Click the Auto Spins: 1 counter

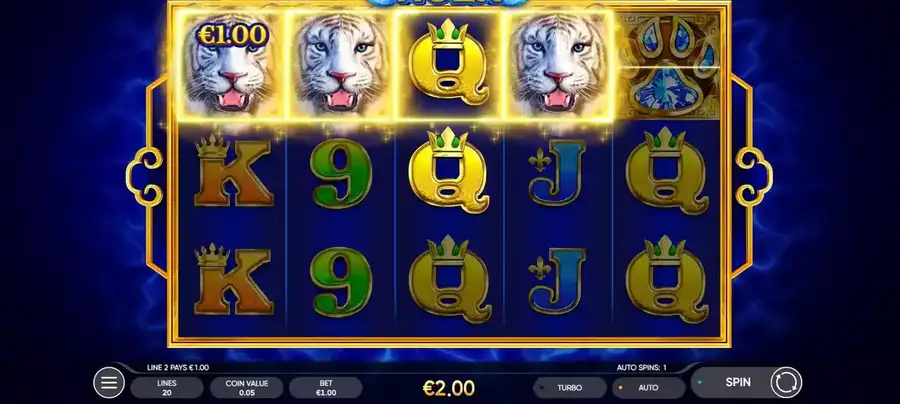point(642,368)
